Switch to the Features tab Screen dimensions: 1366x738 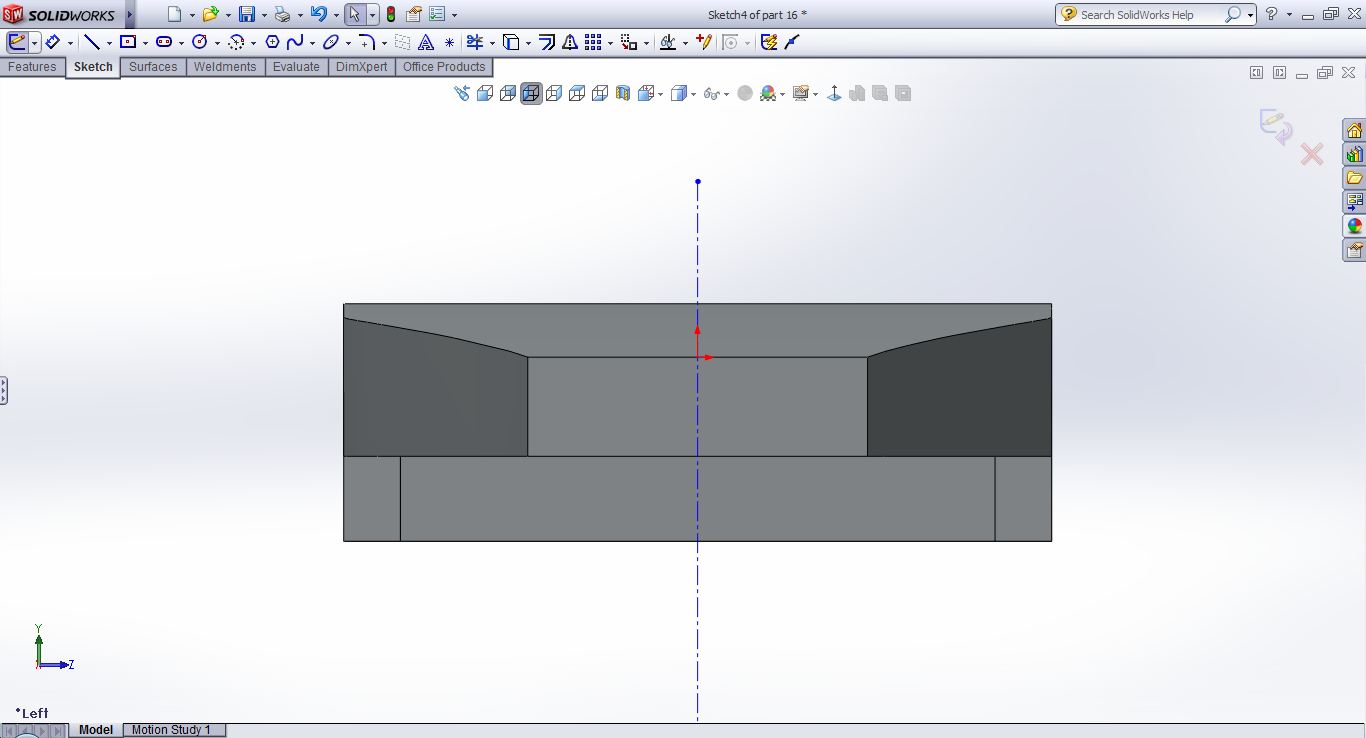click(32, 67)
